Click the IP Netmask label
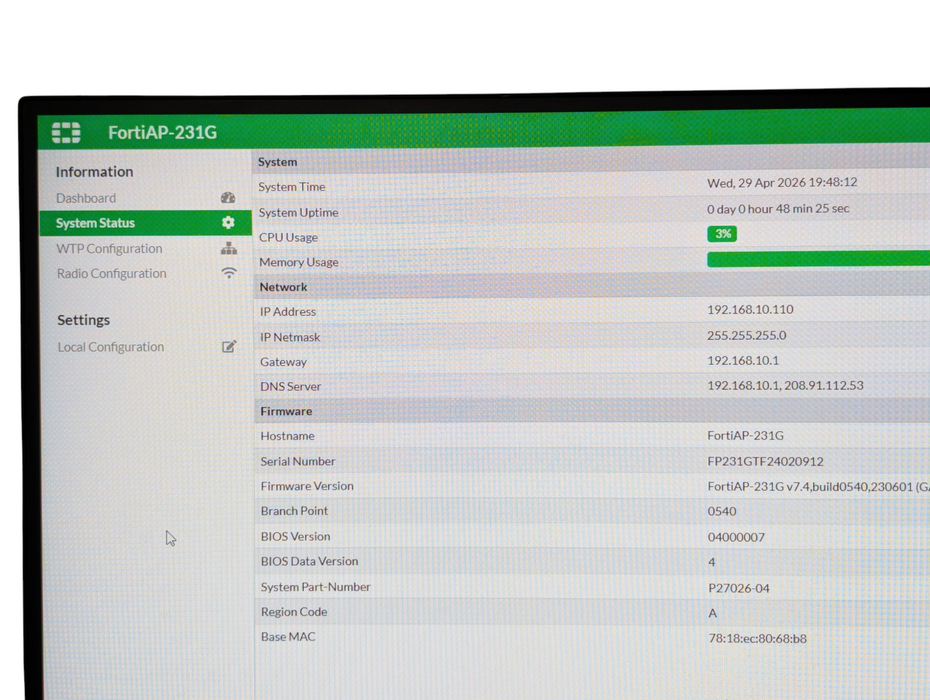This screenshot has height=700, width=930. 290,337
